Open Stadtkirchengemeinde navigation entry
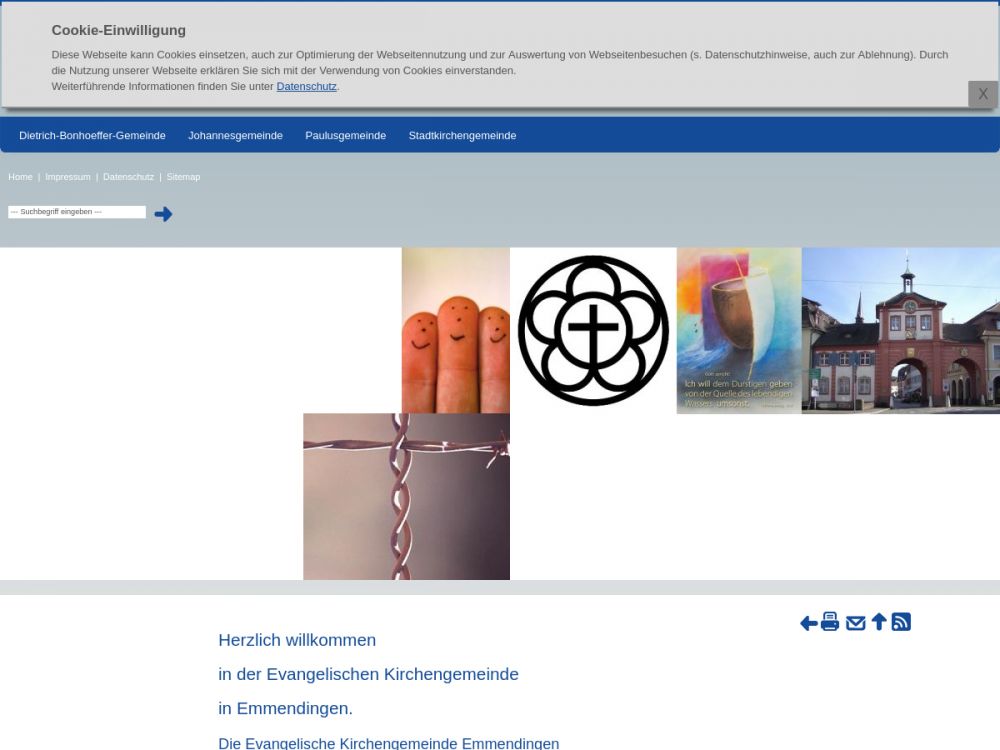 462,136
